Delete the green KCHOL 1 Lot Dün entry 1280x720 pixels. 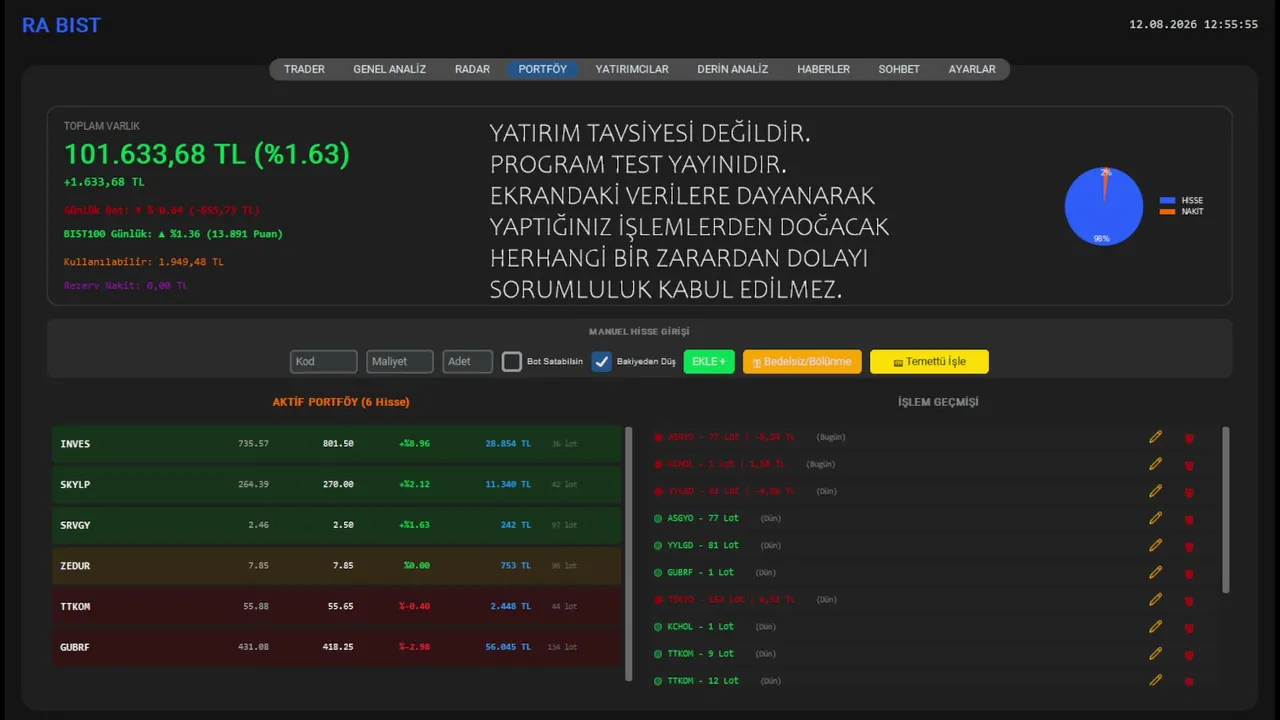tap(1189, 627)
